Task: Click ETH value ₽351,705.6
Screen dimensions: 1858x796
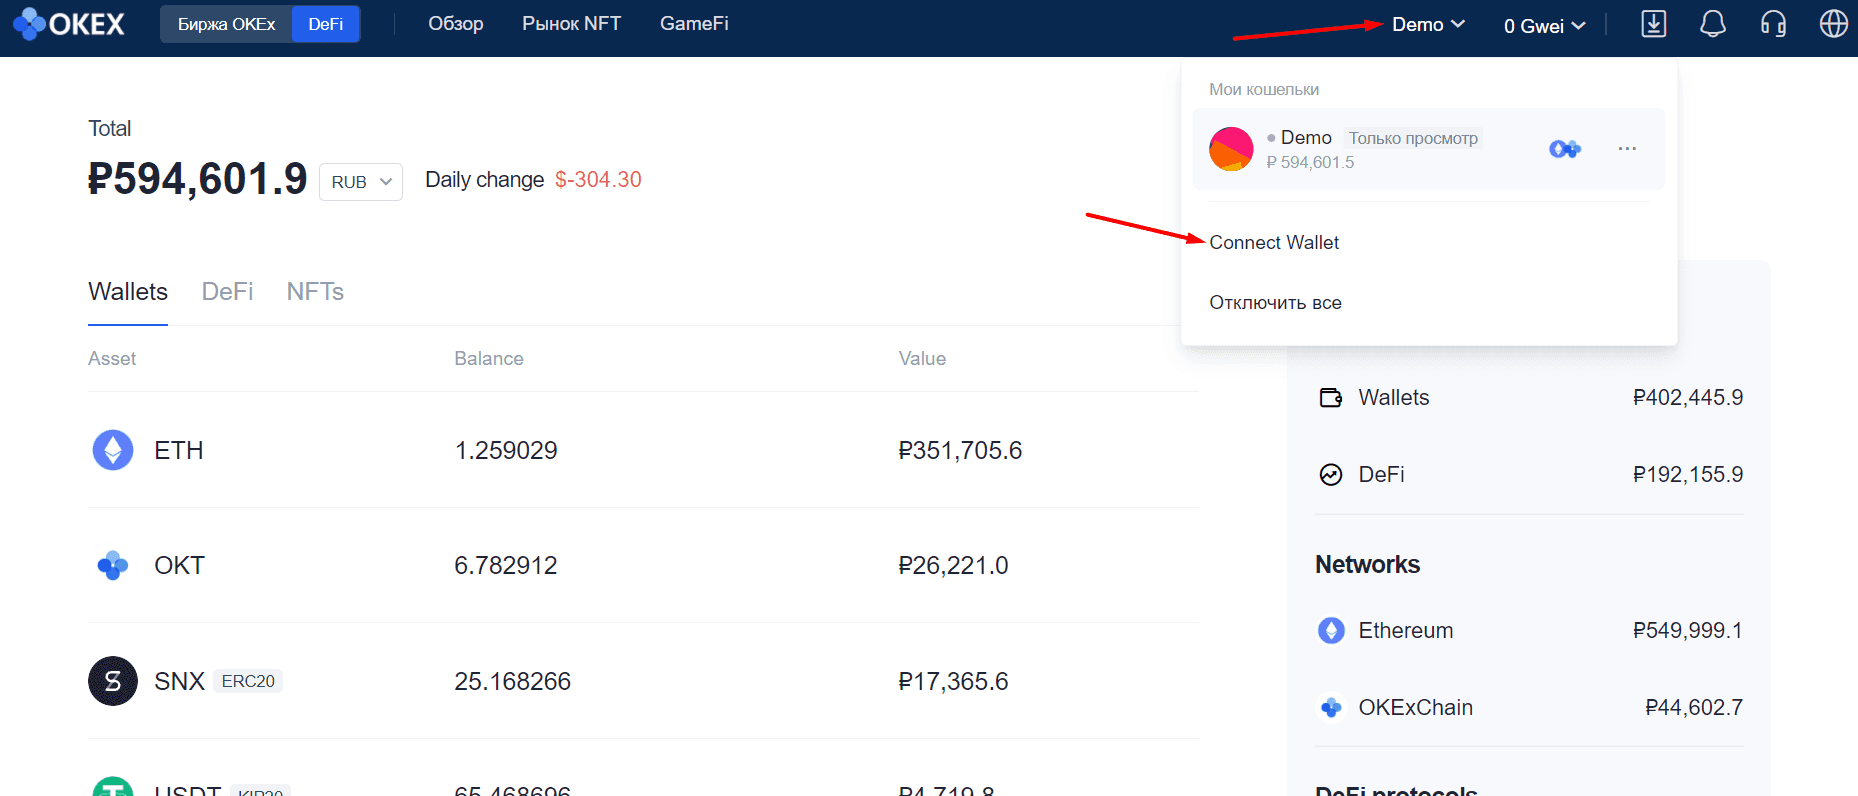Action: [x=960, y=450]
